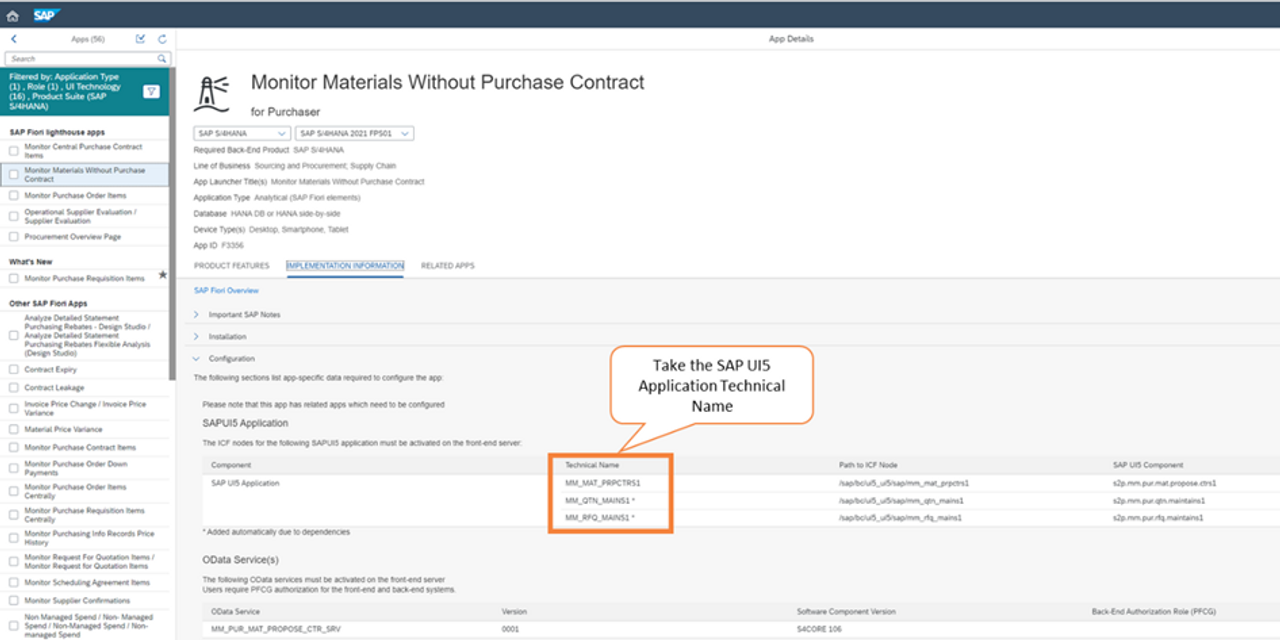This screenshot has width=1280, height=640.
Task: Select Implementation Information tab
Action: [x=345, y=266]
